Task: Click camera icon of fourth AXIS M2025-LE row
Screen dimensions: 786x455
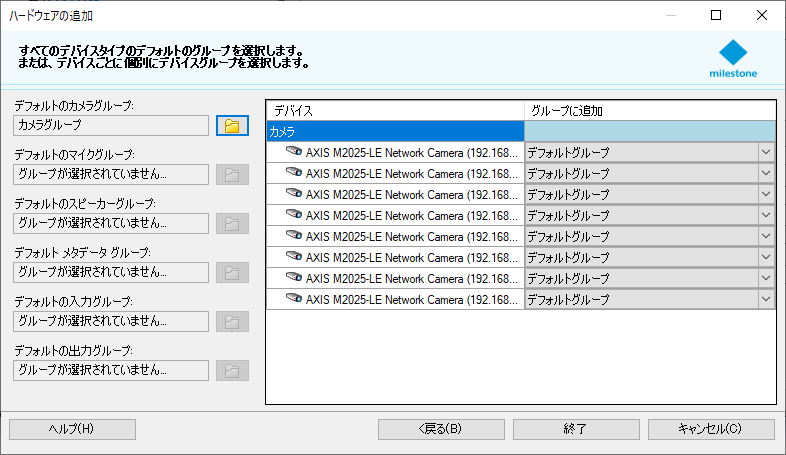Action: click(294, 214)
